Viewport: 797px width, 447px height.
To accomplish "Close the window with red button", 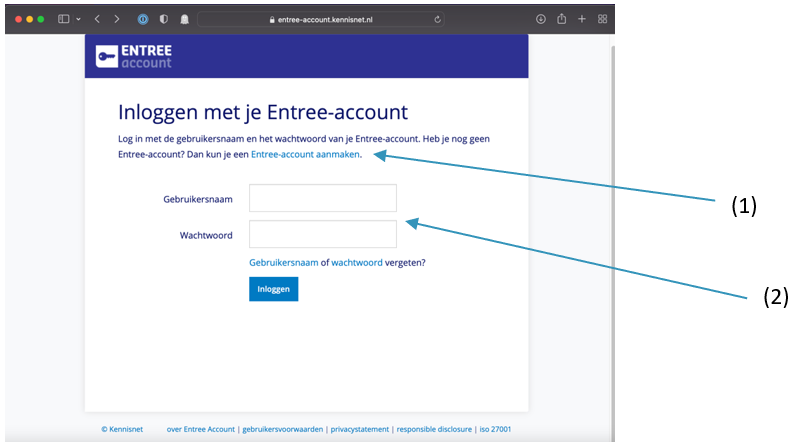I will 18,19.
